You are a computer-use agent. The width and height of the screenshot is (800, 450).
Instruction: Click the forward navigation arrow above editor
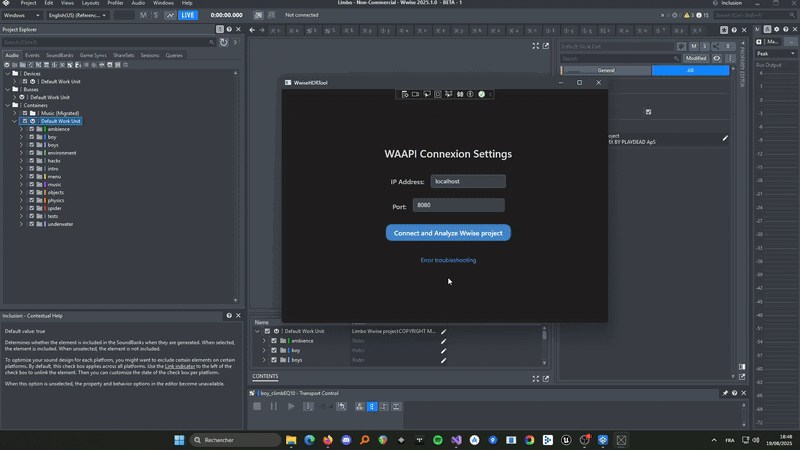[262, 30]
